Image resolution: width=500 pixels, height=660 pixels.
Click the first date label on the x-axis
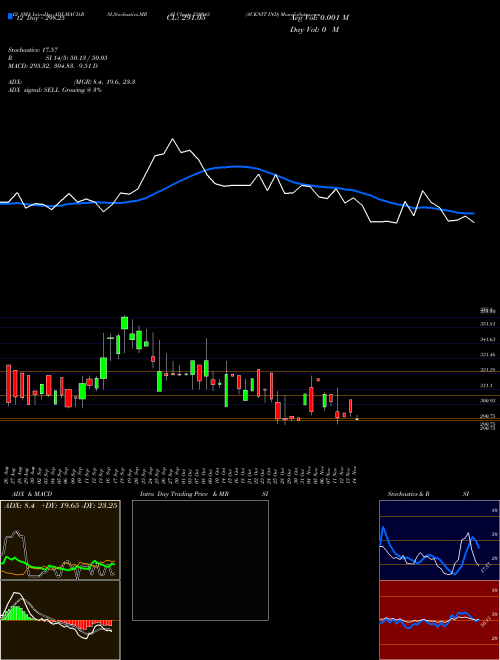7,474
